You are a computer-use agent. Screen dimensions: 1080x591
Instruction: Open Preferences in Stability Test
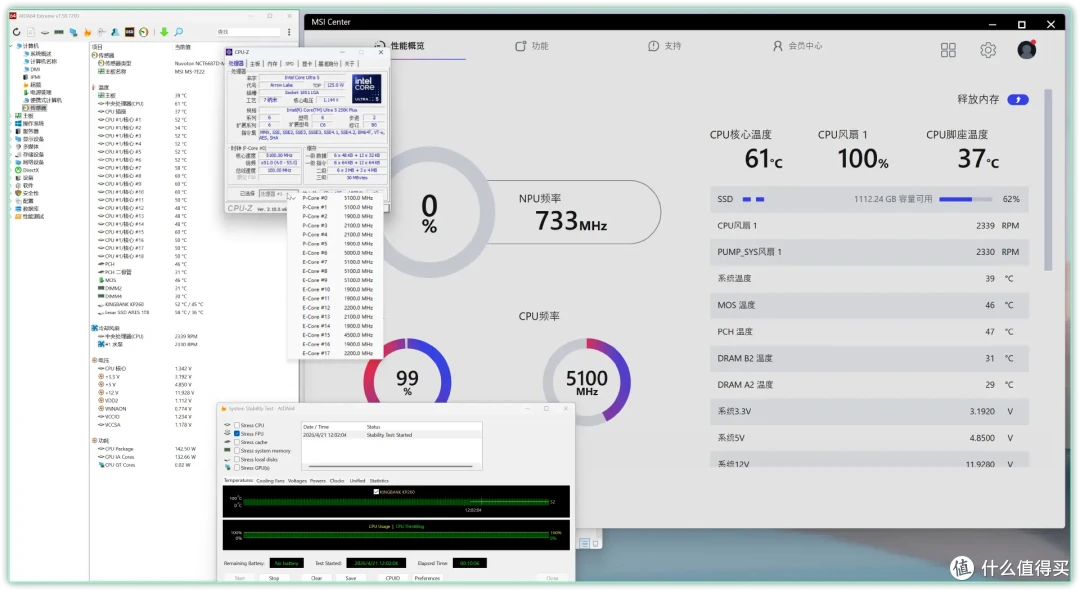[x=427, y=579]
